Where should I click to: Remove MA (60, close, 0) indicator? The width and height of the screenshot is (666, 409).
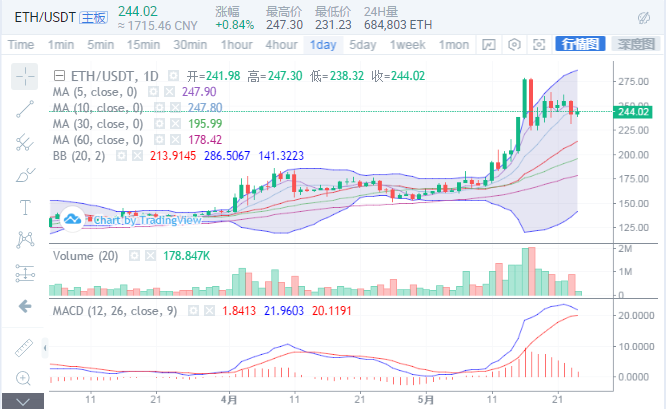point(175,140)
